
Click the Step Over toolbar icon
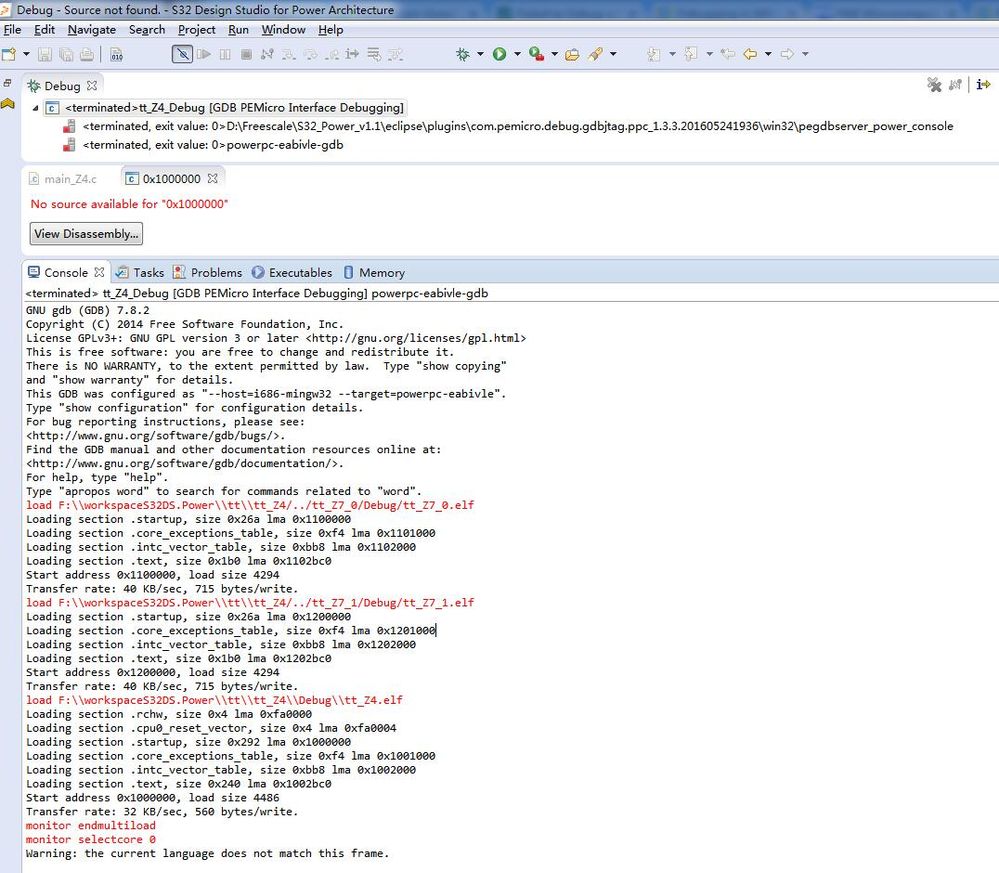coord(310,54)
